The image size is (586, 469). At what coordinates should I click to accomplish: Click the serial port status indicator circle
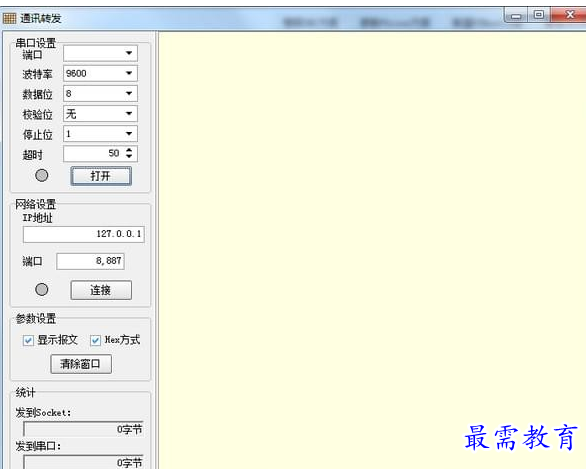41,175
